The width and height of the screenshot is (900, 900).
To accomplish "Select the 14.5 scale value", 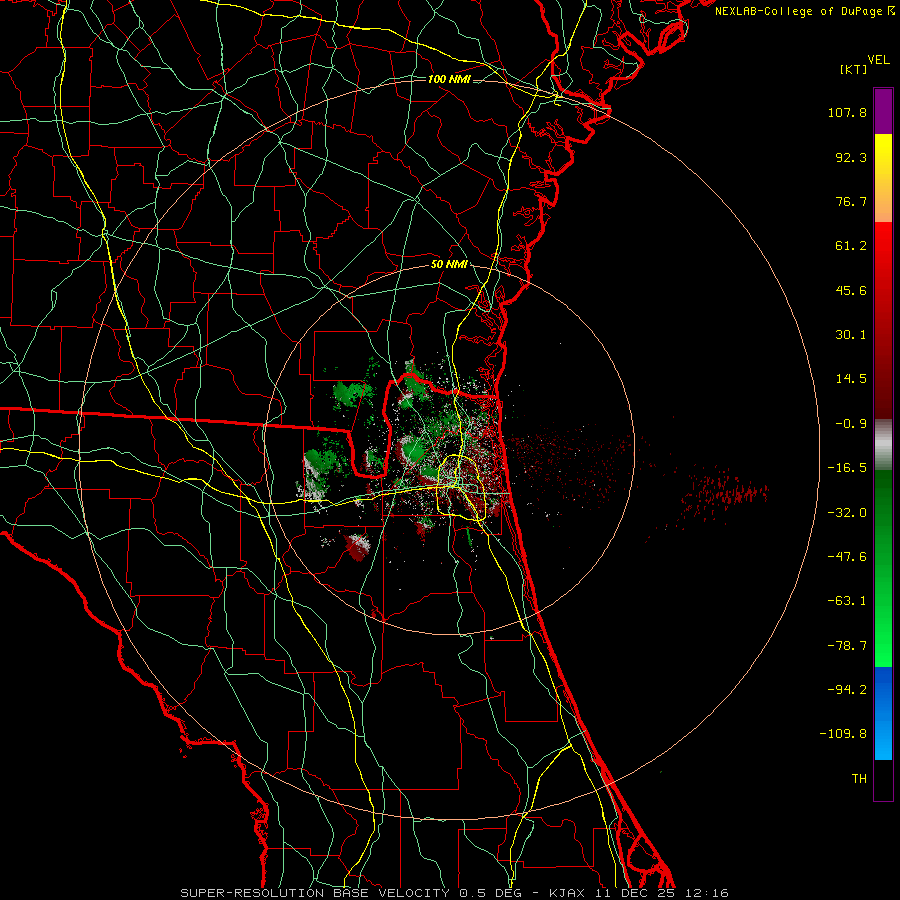I will point(851,379).
